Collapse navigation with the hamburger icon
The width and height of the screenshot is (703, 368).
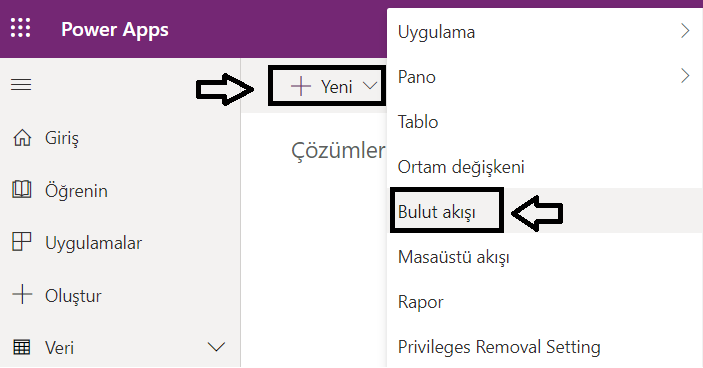[21, 85]
